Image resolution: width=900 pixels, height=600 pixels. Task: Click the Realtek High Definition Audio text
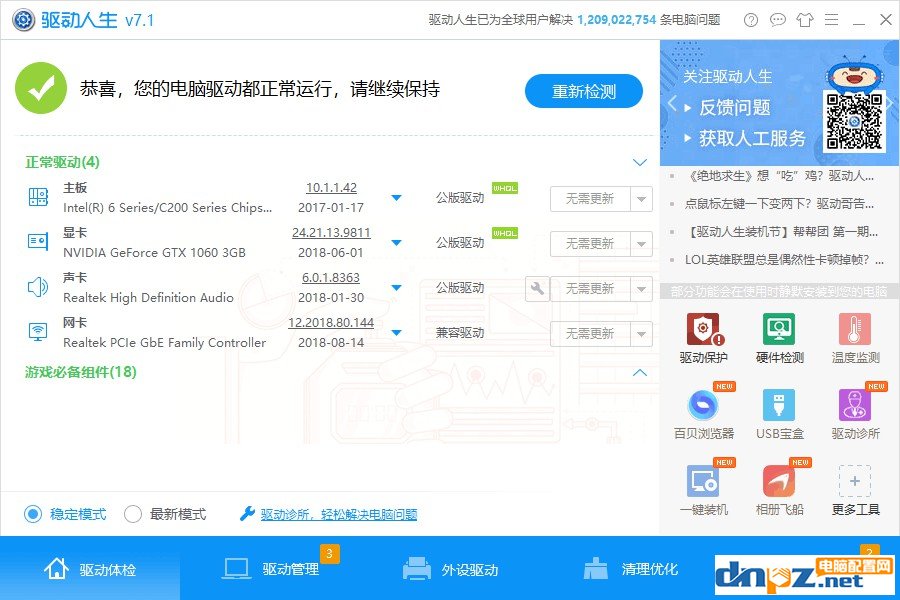[148, 297]
